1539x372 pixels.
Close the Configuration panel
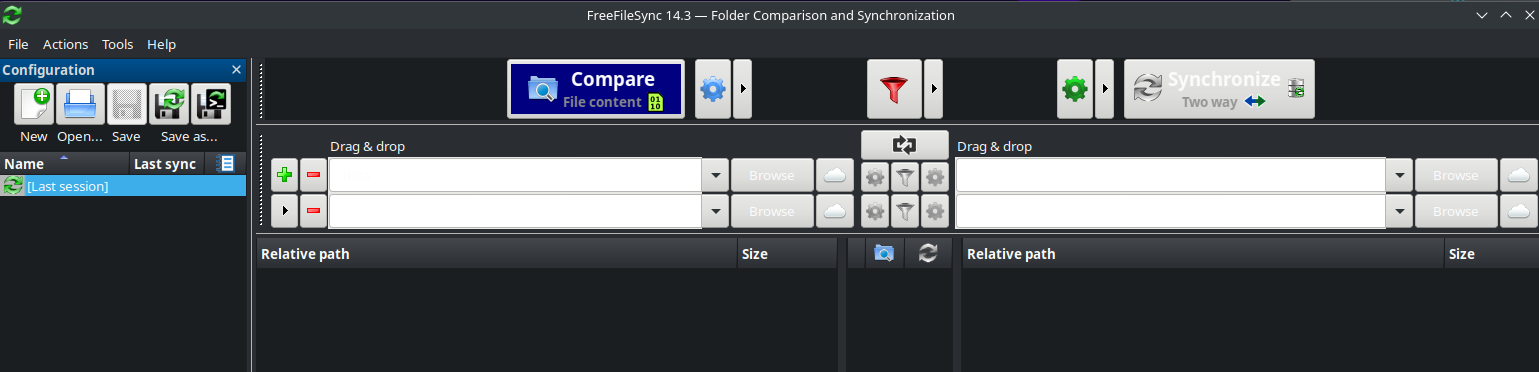pyautogui.click(x=237, y=70)
